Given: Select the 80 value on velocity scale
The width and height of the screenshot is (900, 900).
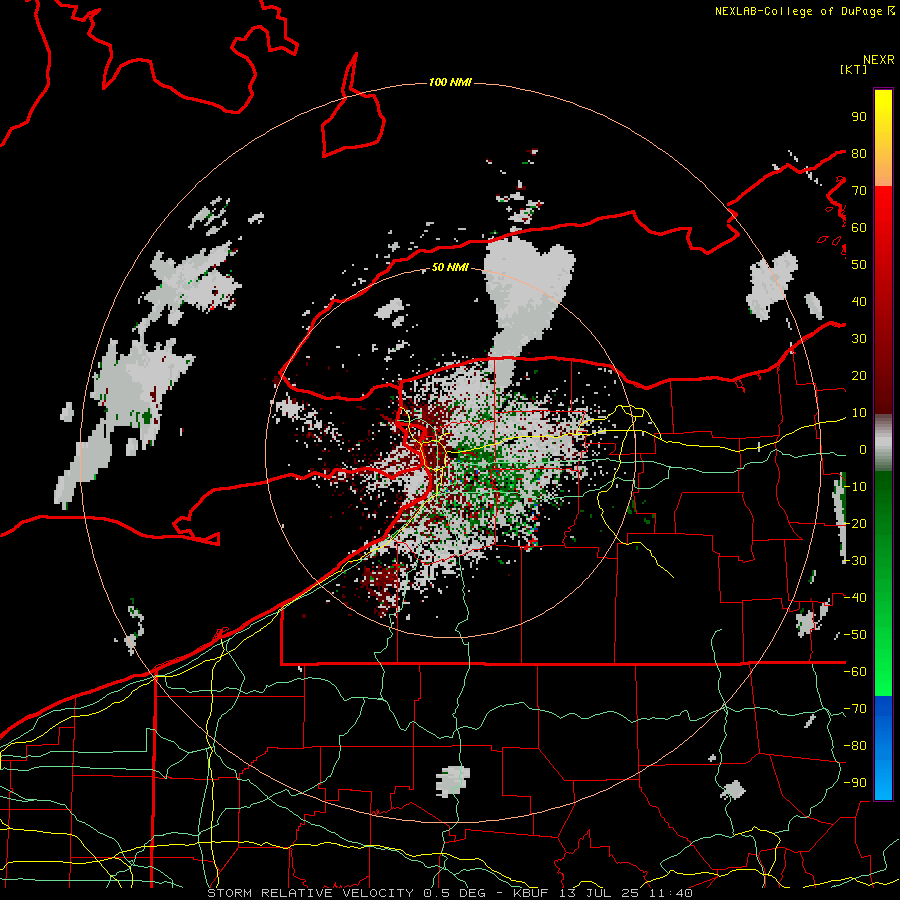Looking at the screenshot, I should point(859,153).
